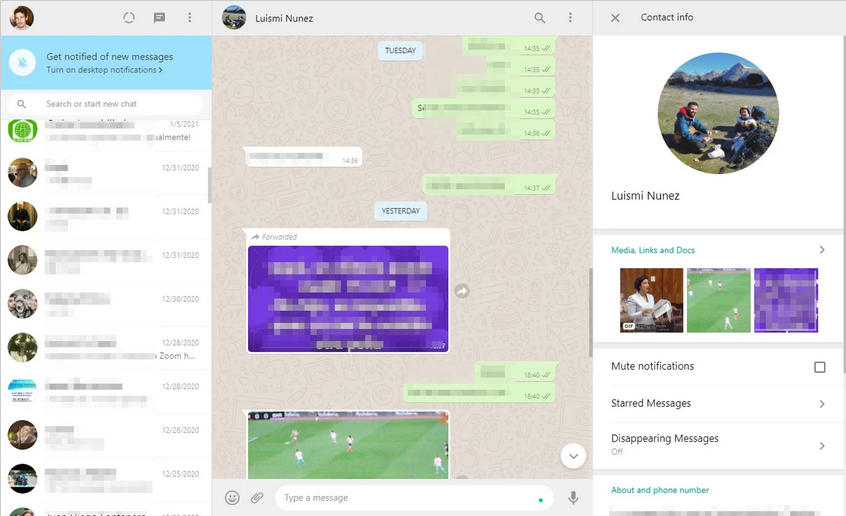The height and width of the screenshot is (516, 846).
Task: Attach a file with paperclip
Action: (x=257, y=498)
